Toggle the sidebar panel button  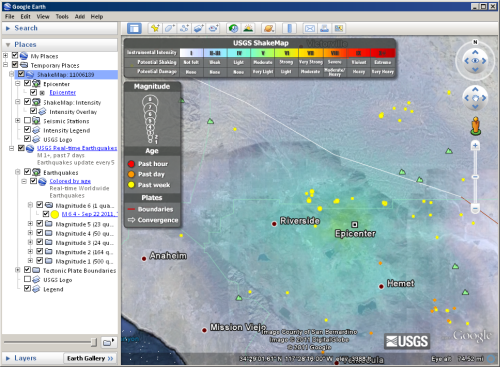coord(134,28)
